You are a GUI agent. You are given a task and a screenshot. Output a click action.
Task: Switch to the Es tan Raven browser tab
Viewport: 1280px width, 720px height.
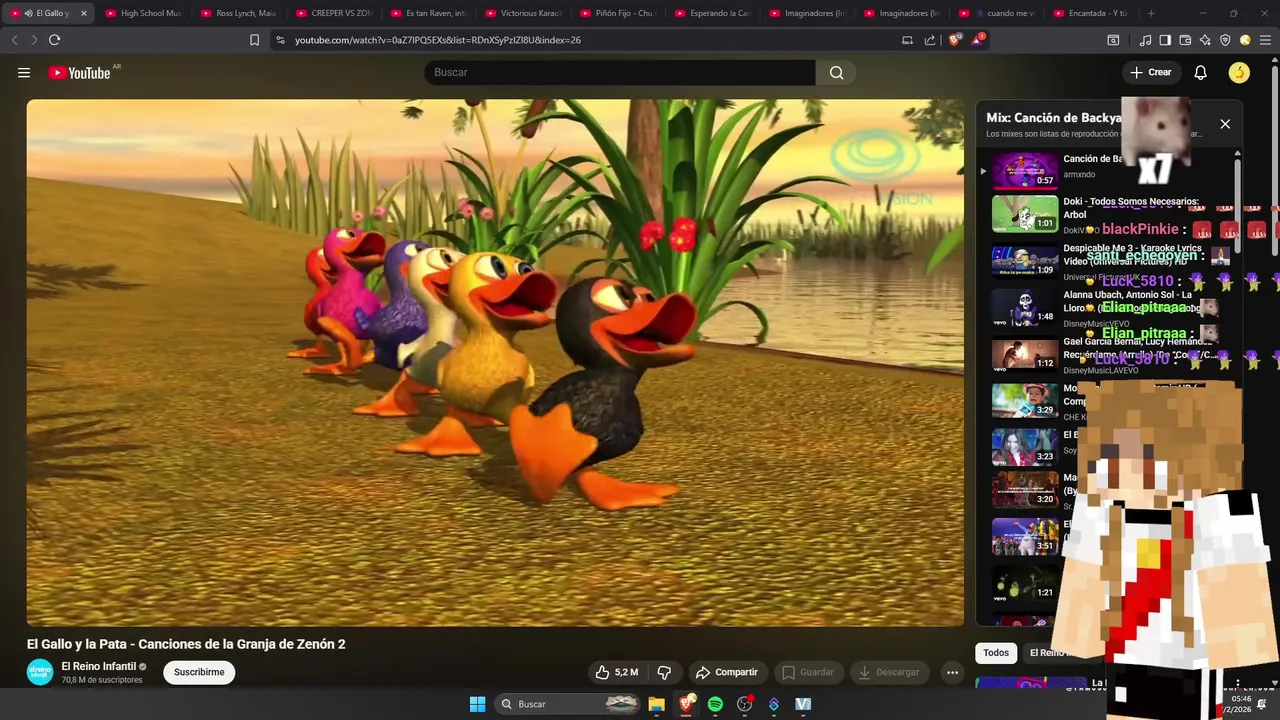428,13
